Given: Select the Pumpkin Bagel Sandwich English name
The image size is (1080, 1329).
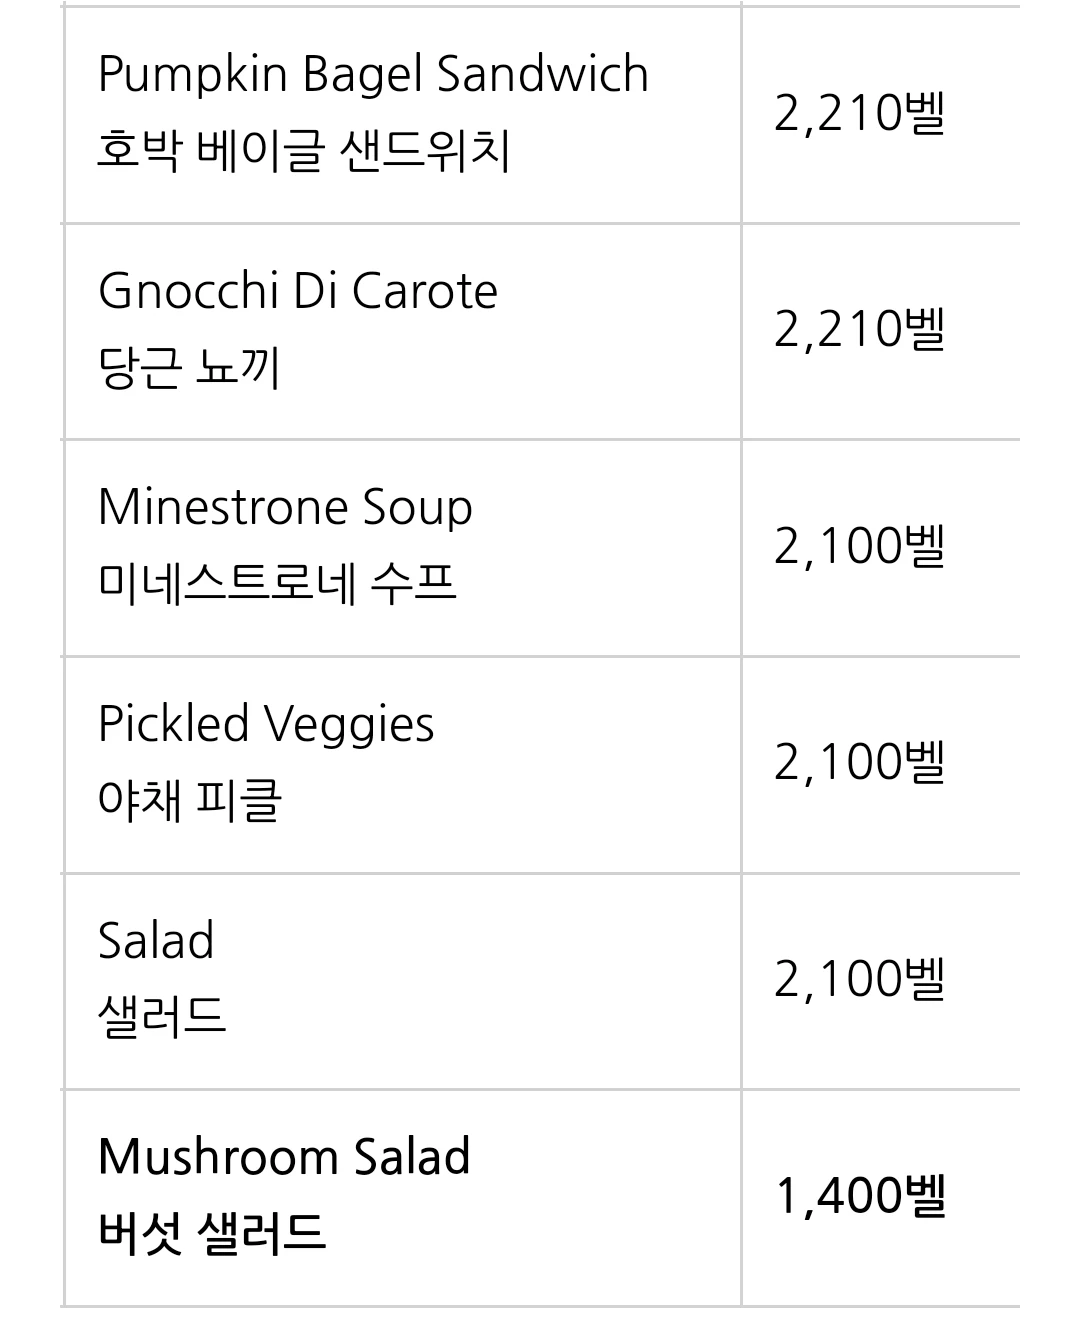Looking at the screenshot, I should pyautogui.click(x=373, y=75).
